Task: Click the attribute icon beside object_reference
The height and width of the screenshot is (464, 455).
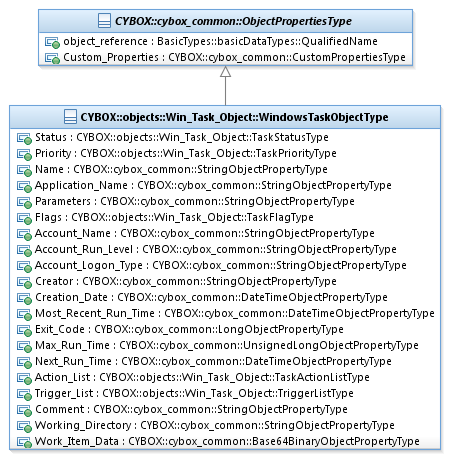Action: (52, 42)
